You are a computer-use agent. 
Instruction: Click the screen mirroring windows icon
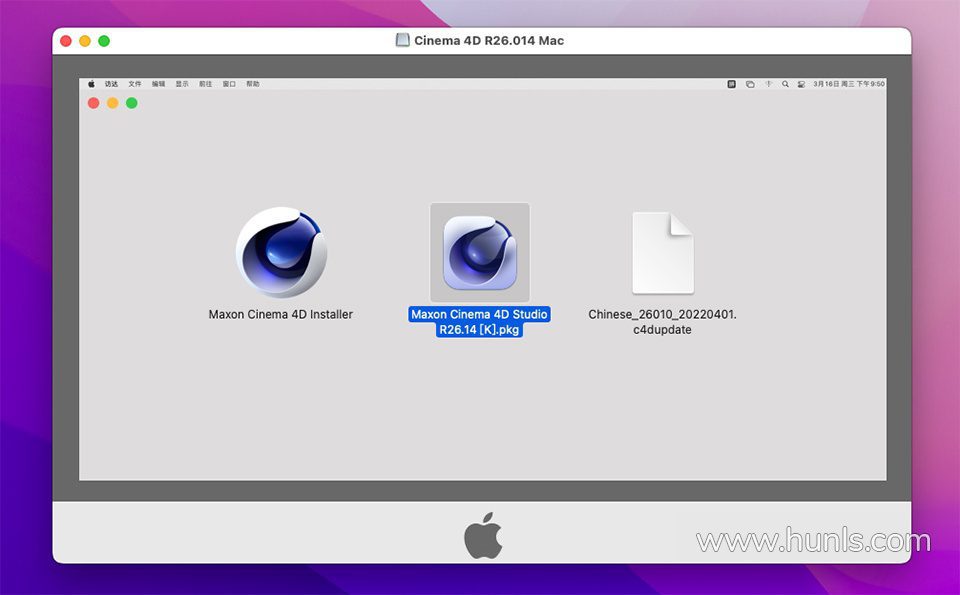coord(750,84)
